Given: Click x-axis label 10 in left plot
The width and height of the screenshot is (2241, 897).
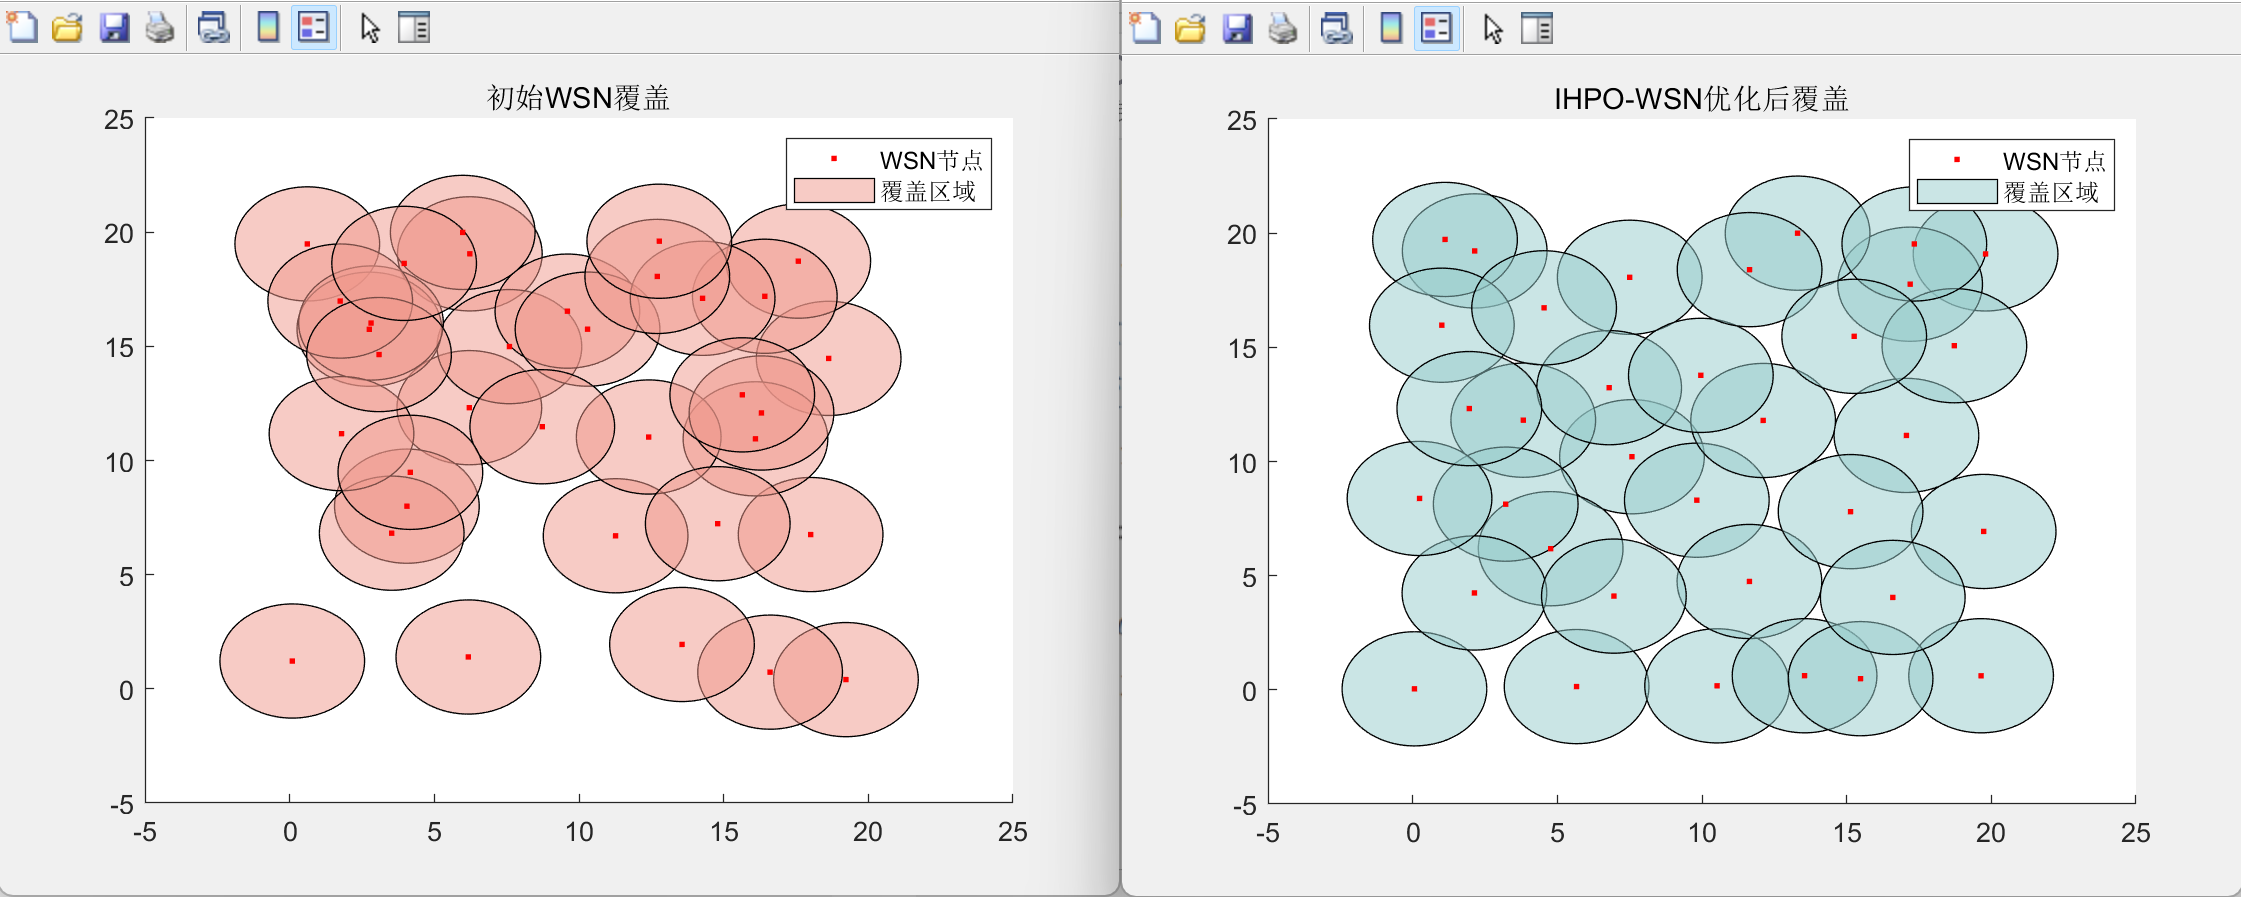Looking at the screenshot, I should (x=579, y=832).
